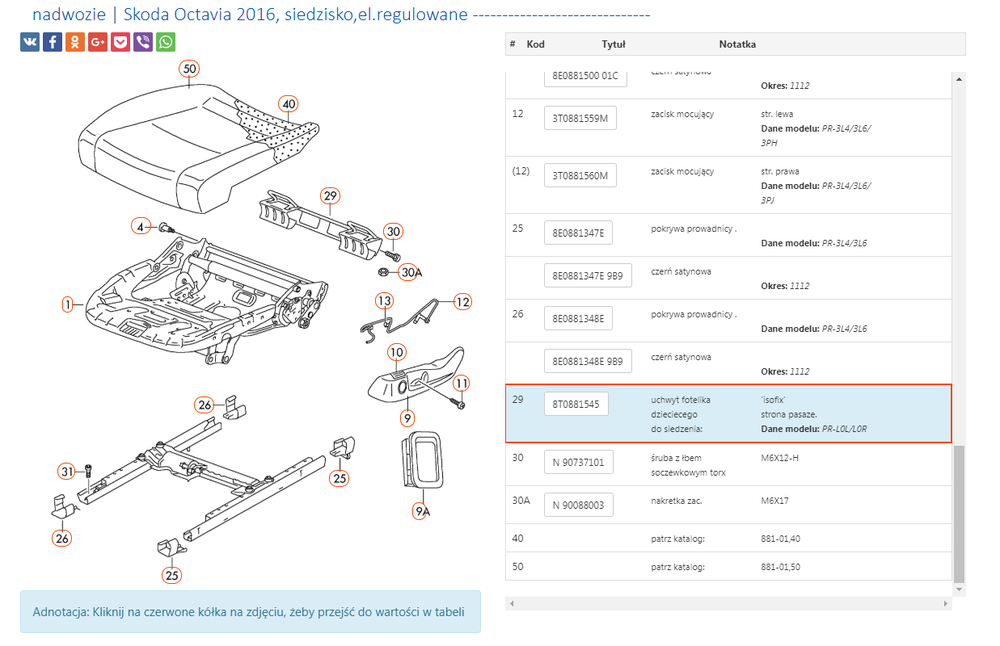Share via Viber icon
This screenshot has height=646, width=1000.
[x=143, y=42]
